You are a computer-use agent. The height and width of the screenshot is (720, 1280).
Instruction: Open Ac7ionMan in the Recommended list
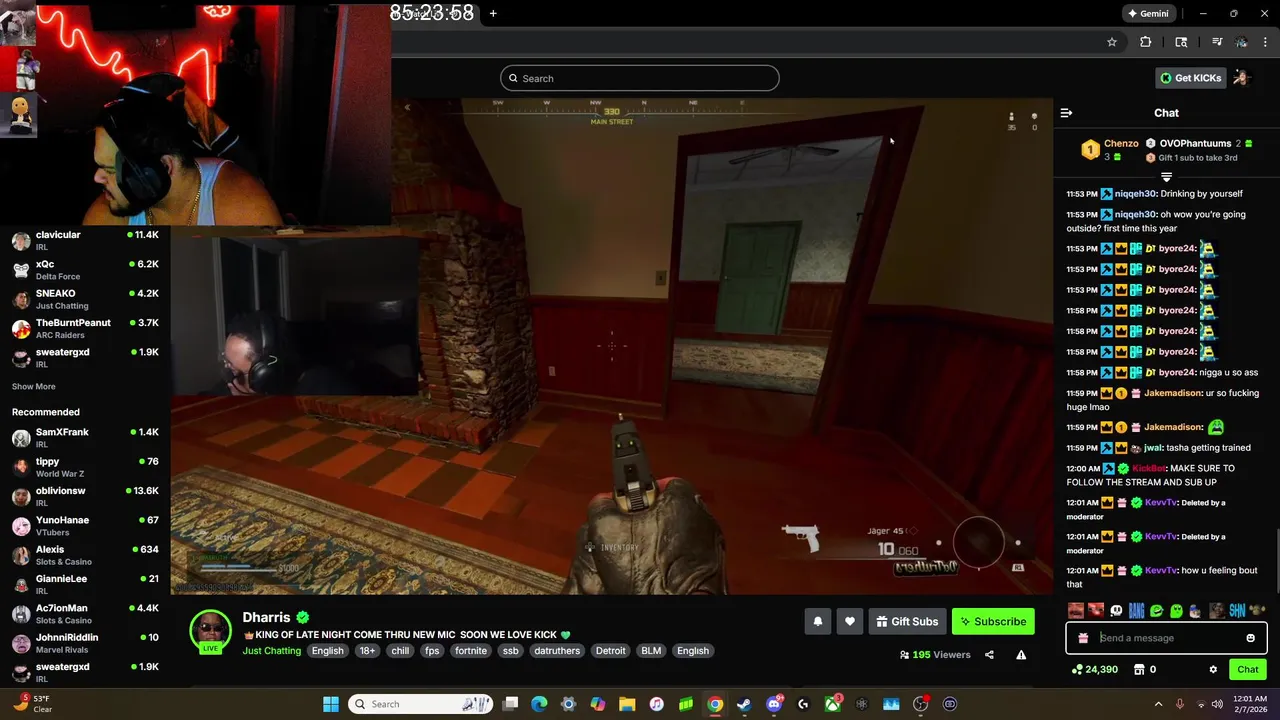pos(85,614)
